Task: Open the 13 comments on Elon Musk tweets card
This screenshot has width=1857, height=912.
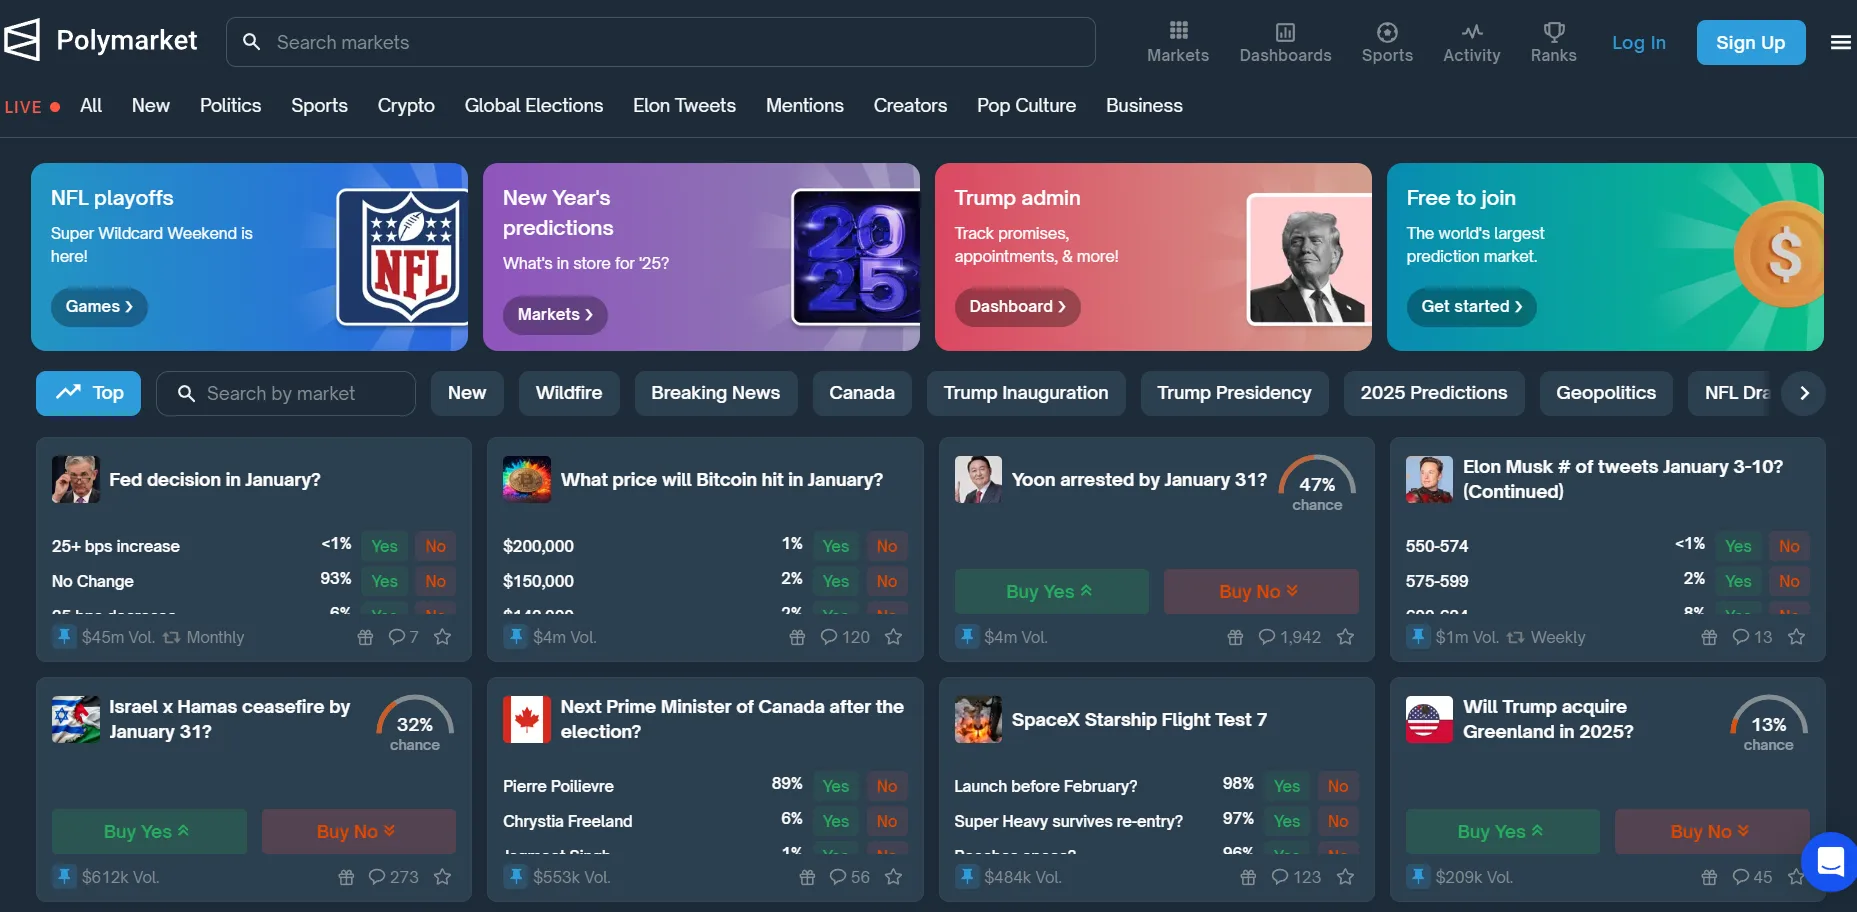Action: click(x=1752, y=637)
